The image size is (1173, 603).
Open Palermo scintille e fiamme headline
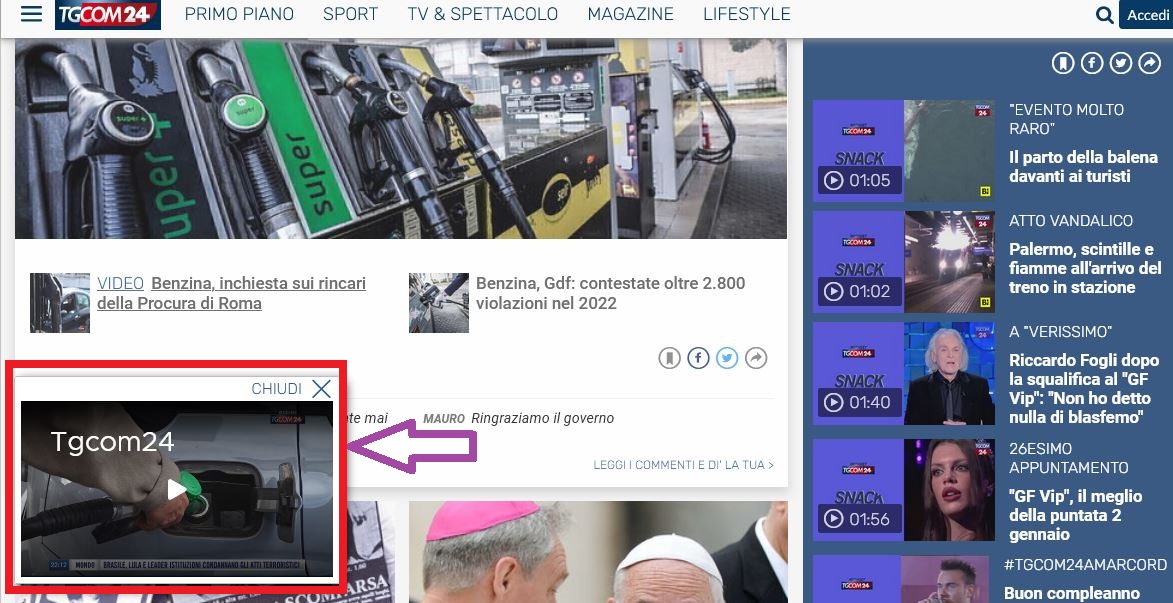click(1085, 268)
